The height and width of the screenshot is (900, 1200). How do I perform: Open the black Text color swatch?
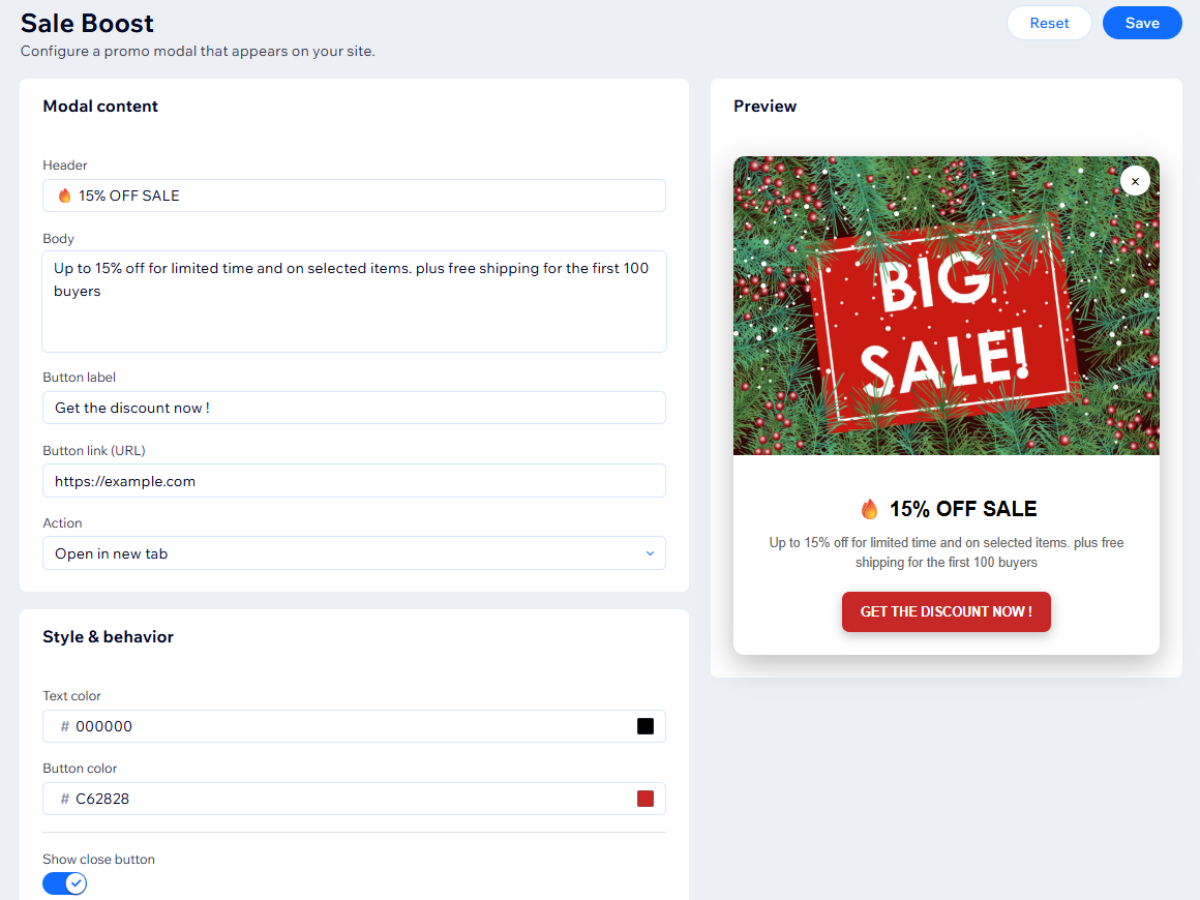pos(645,726)
